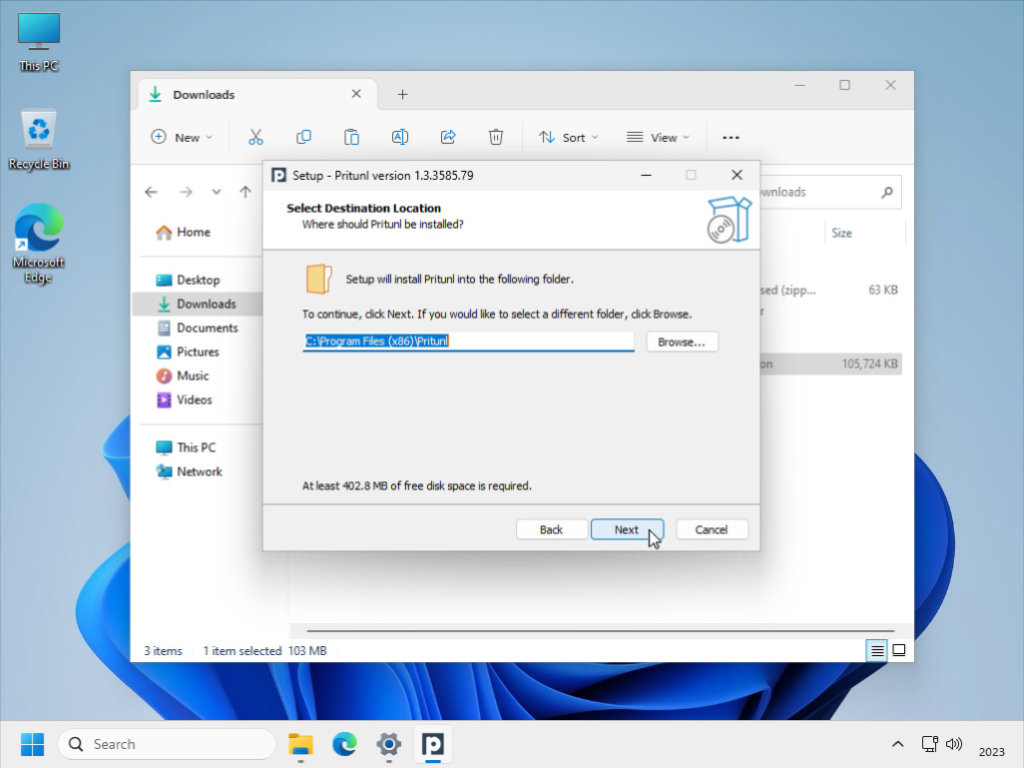Select Recycle Bin desktop icon
1024x768 pixels.
point(39,140)
